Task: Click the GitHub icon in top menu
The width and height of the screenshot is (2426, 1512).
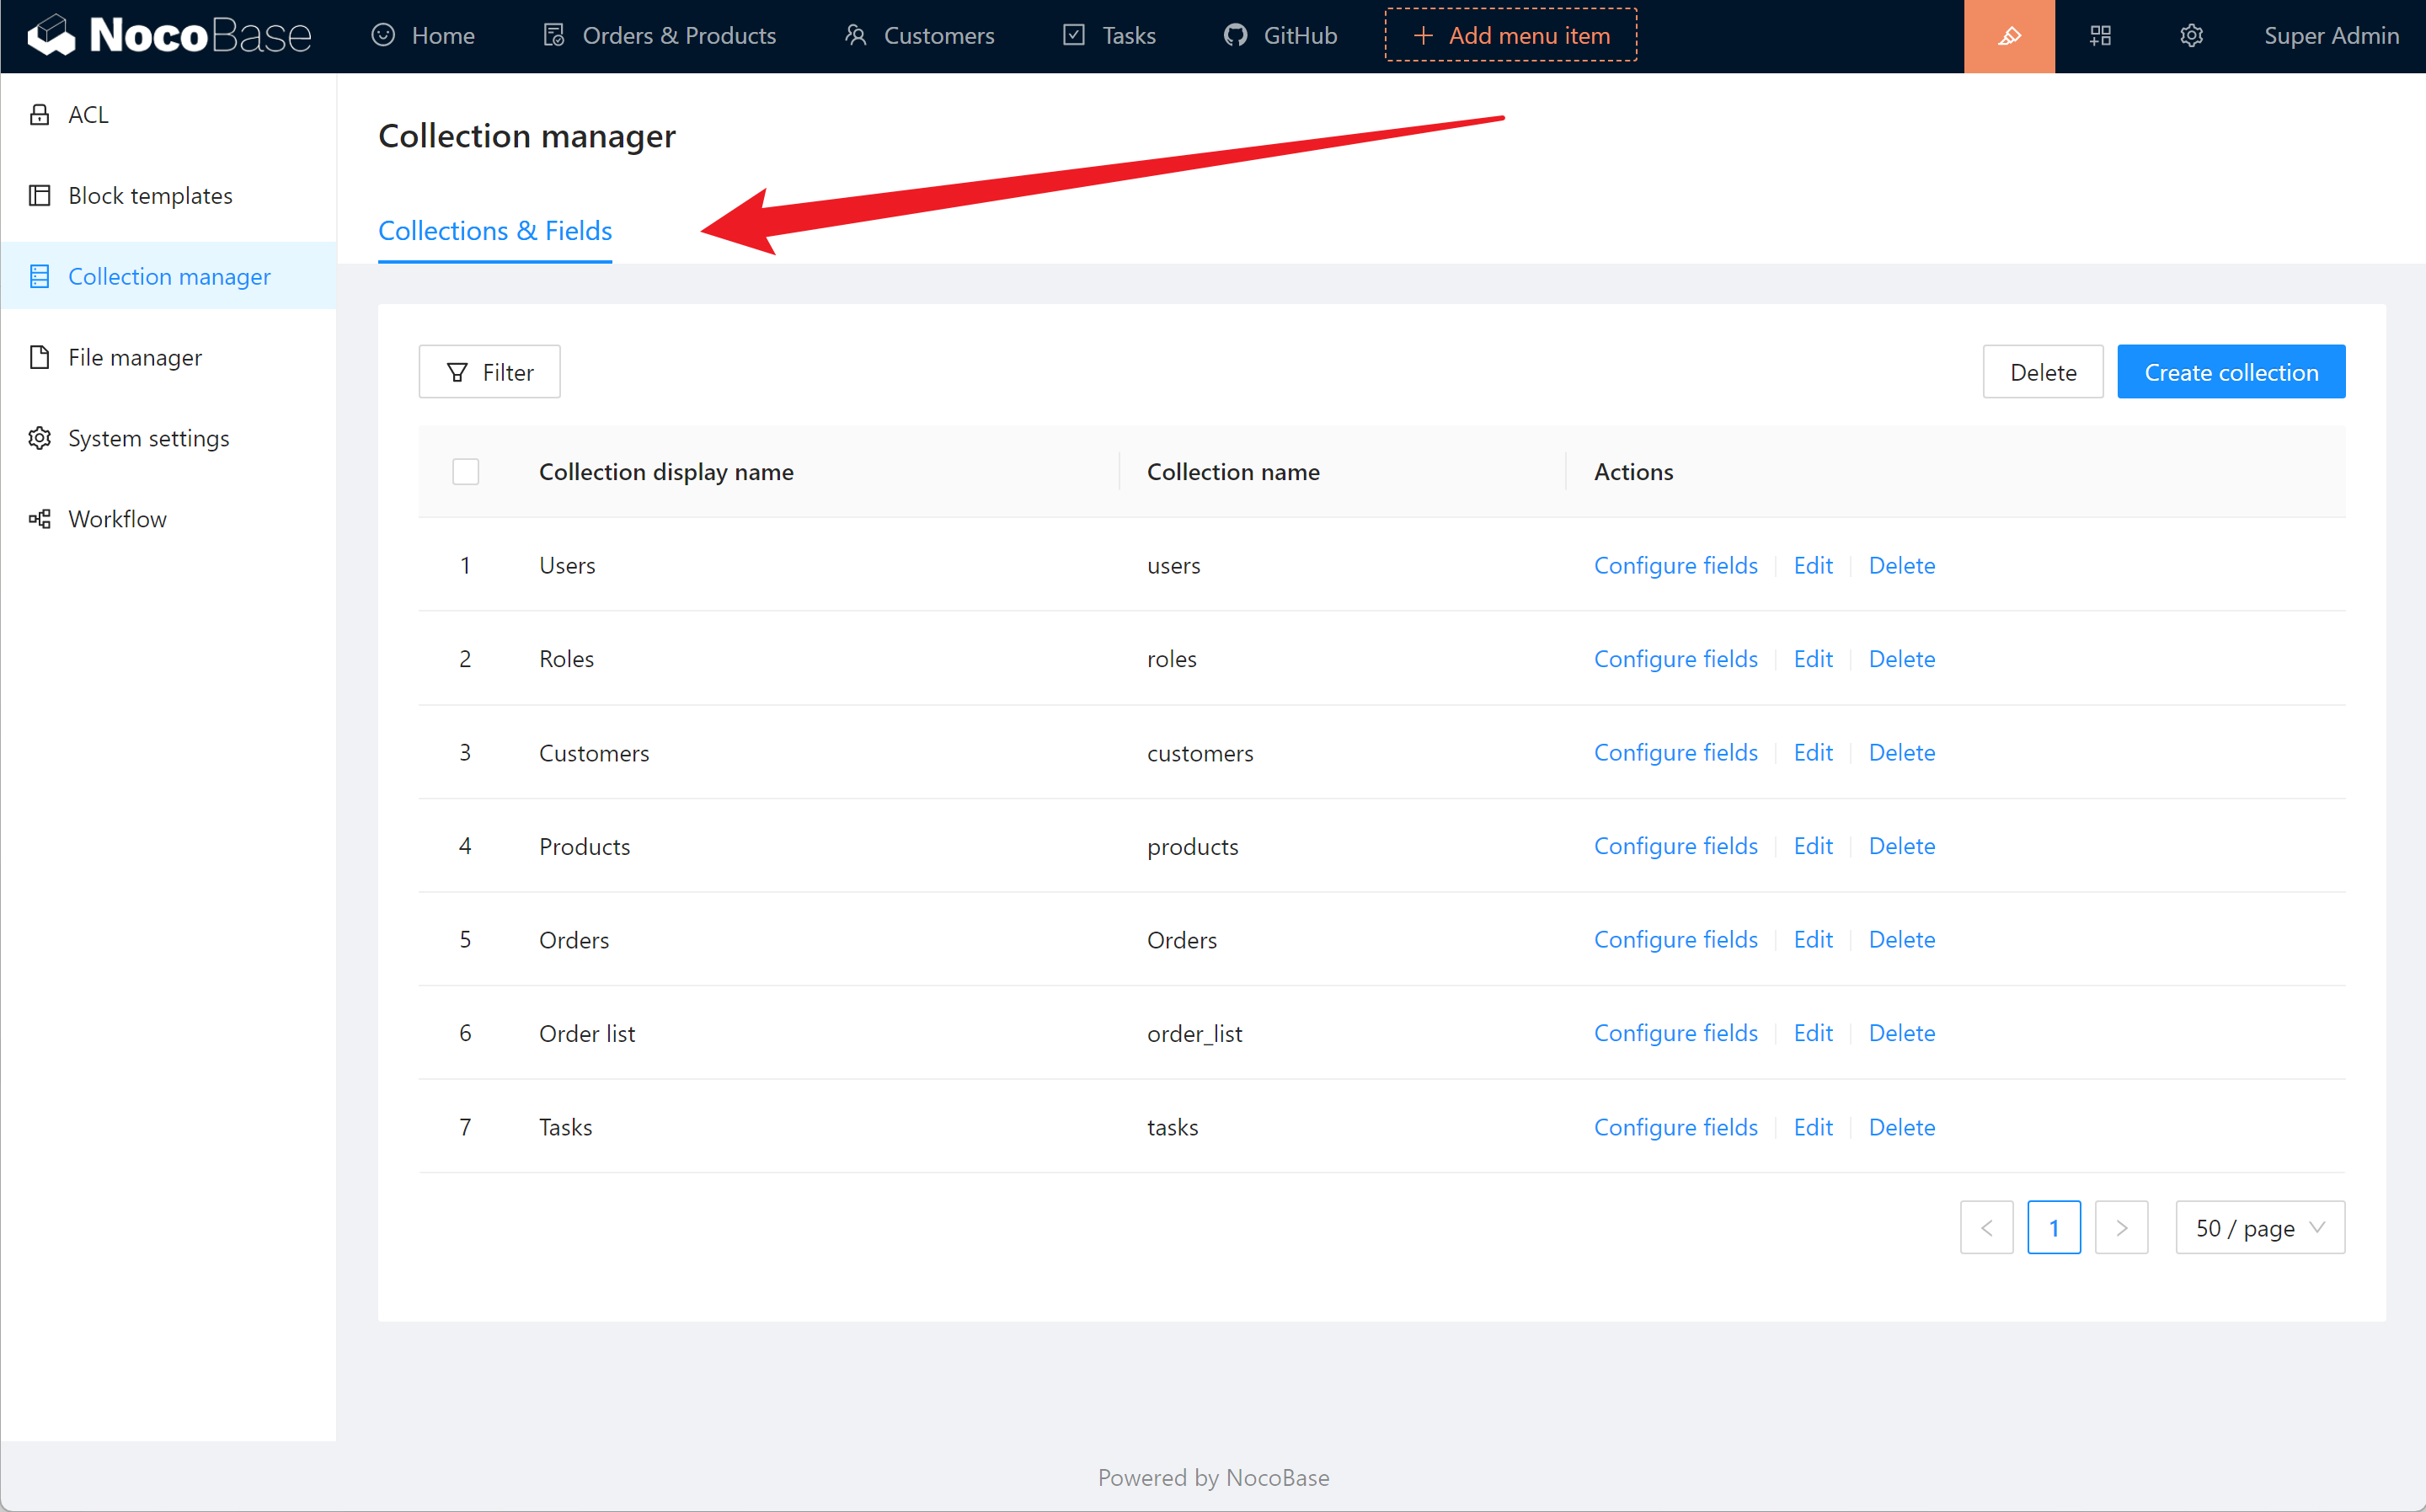Action: 1235,36
